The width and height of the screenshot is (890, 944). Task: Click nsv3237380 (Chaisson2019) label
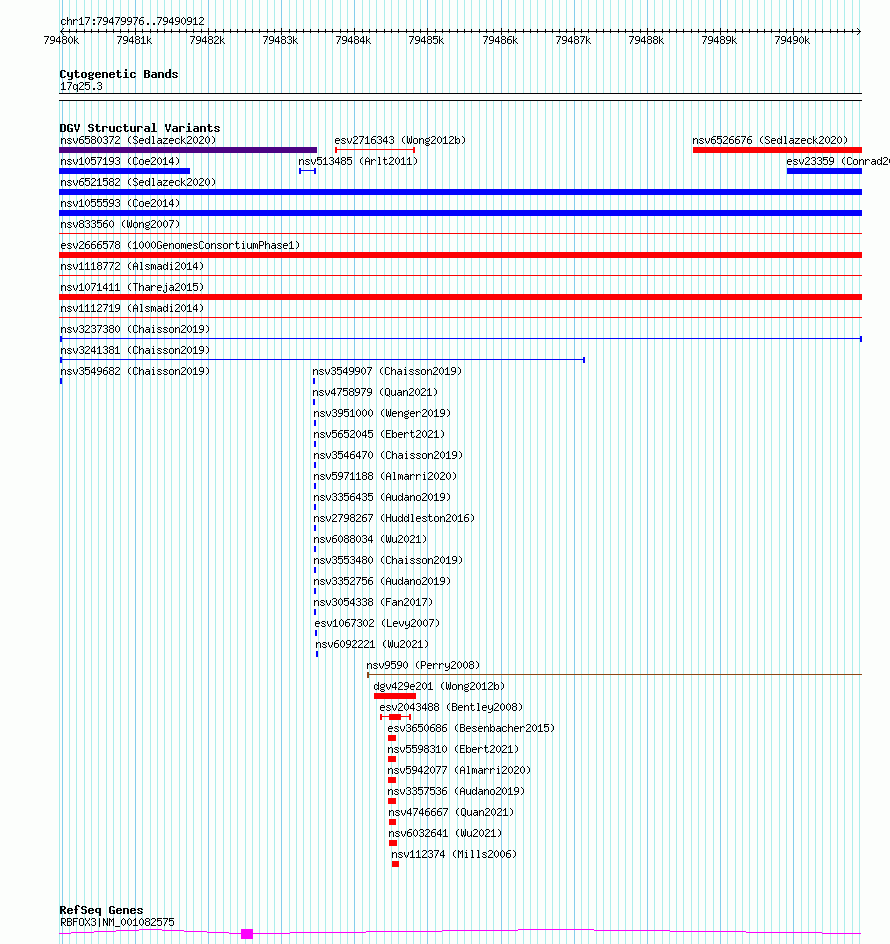coord(135,329)
